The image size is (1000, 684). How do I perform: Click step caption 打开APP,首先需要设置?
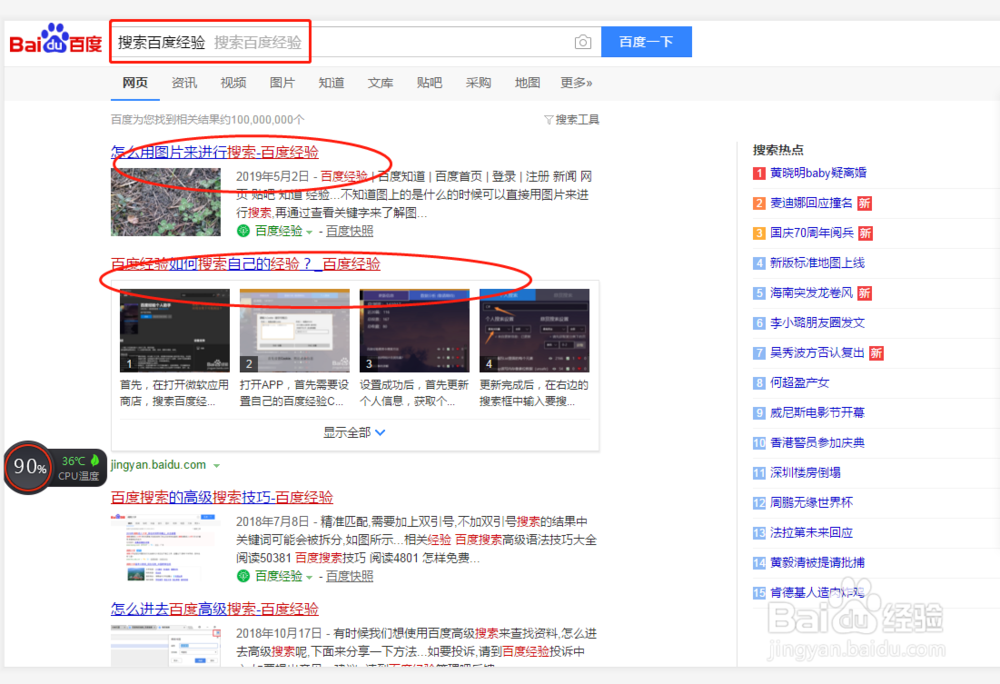(x=295, y=393)
